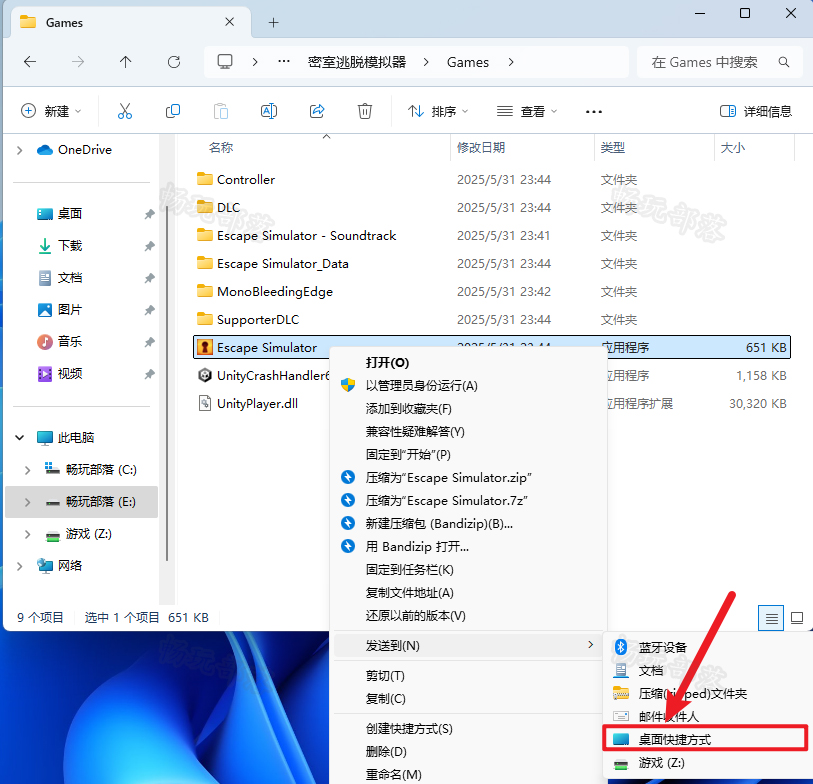Click the search magnifier icon
The image size is (813, 784).
coord(784,62)
